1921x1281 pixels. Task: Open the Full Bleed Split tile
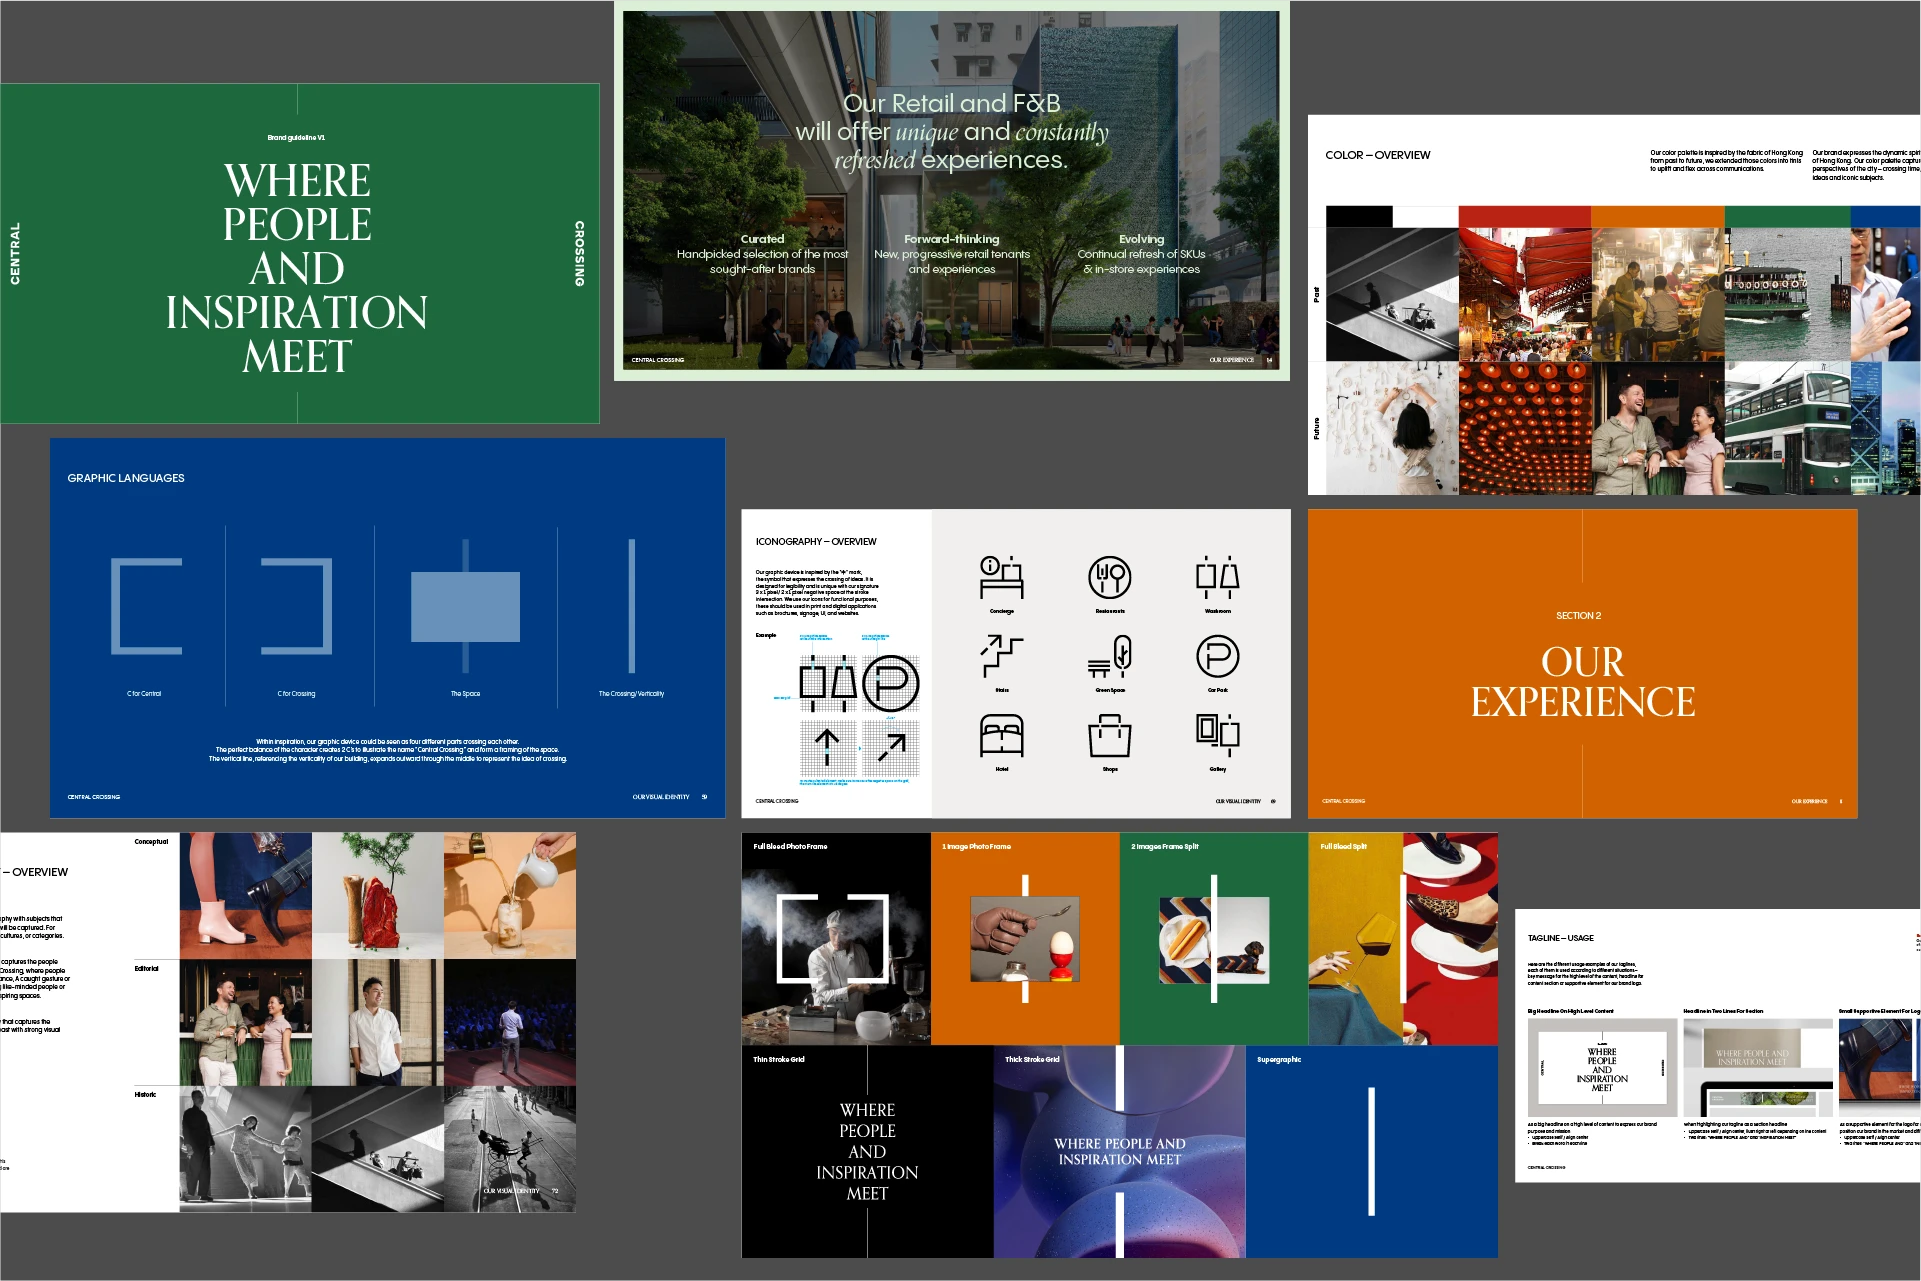click(1403, 939)
